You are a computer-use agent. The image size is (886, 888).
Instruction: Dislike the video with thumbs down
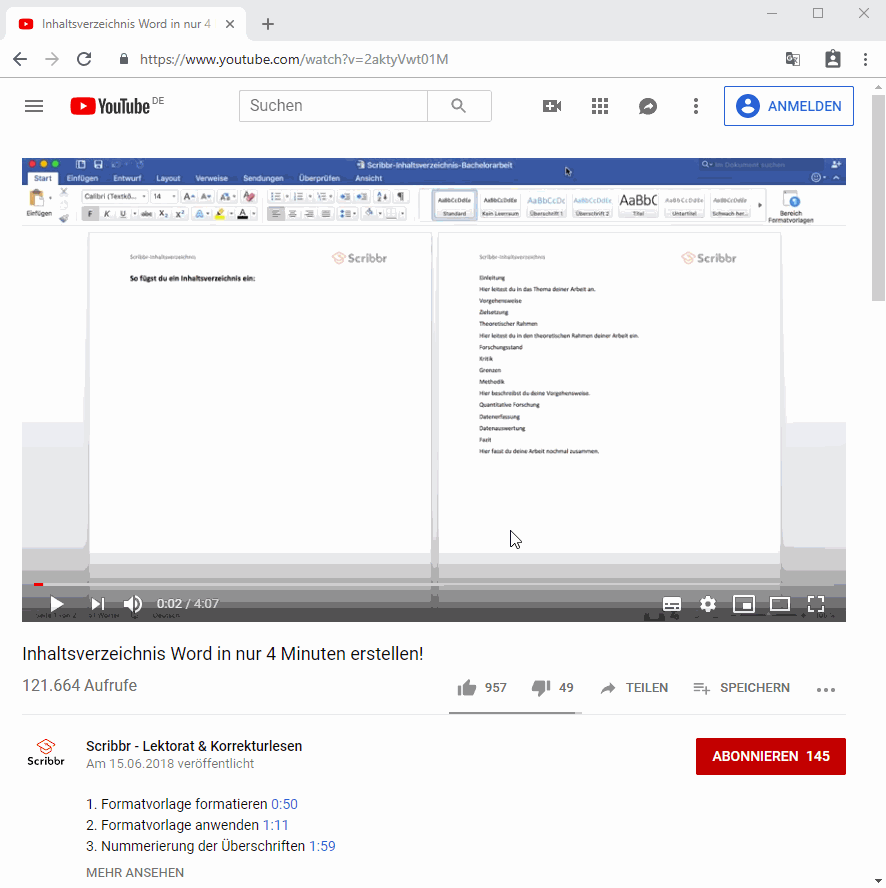[541, 688]
